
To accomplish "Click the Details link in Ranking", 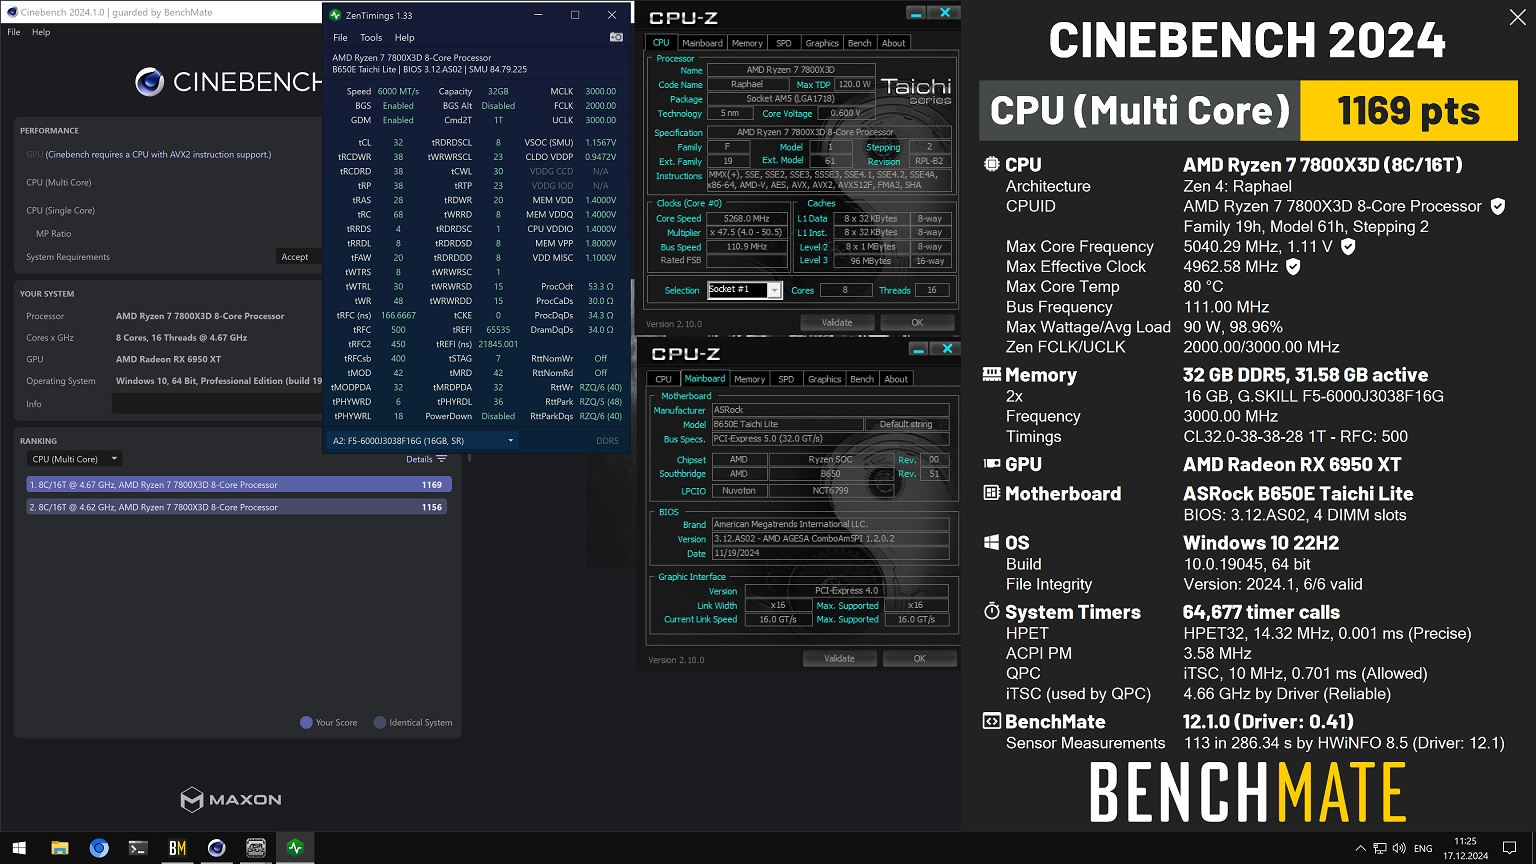I will point(419,459).
